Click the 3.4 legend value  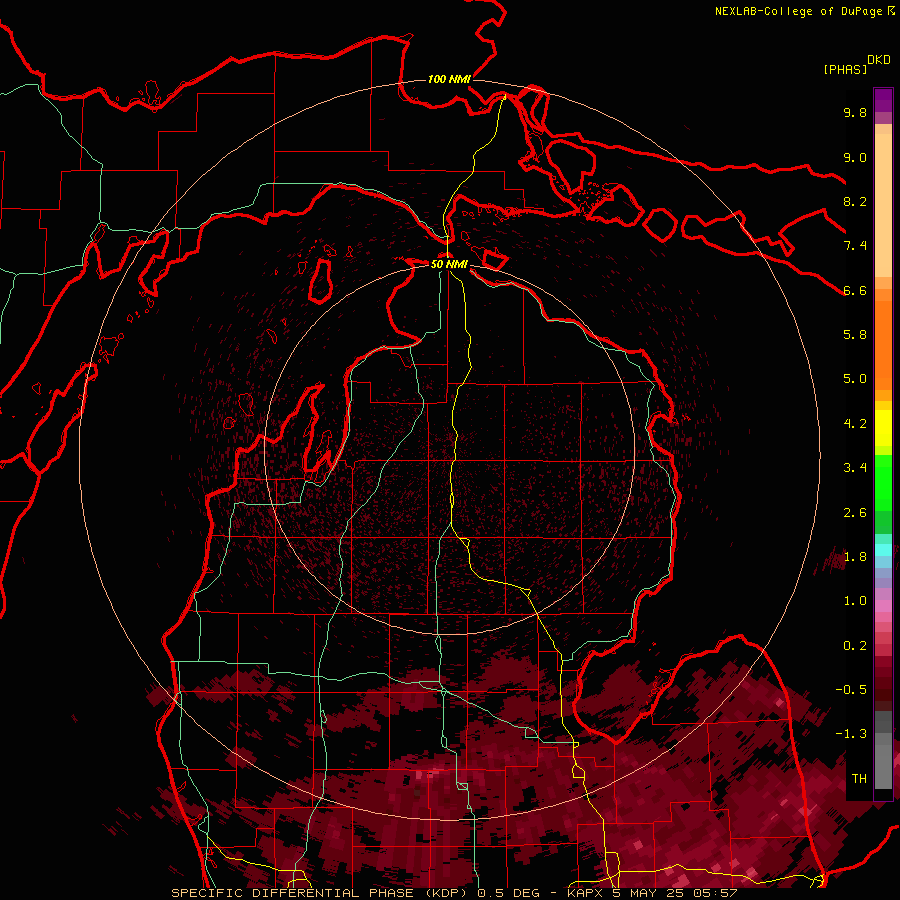(855, 468)
